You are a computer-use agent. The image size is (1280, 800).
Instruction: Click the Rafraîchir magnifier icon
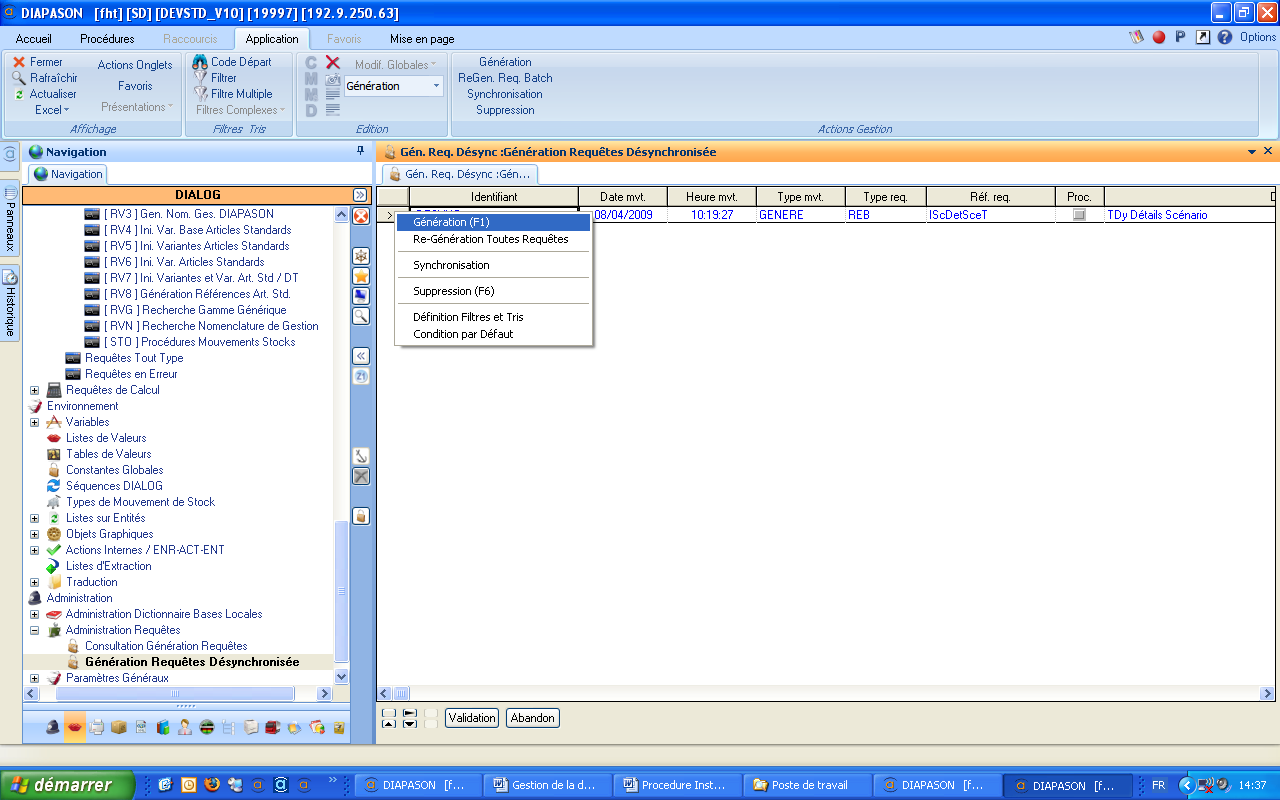point(17,77)
